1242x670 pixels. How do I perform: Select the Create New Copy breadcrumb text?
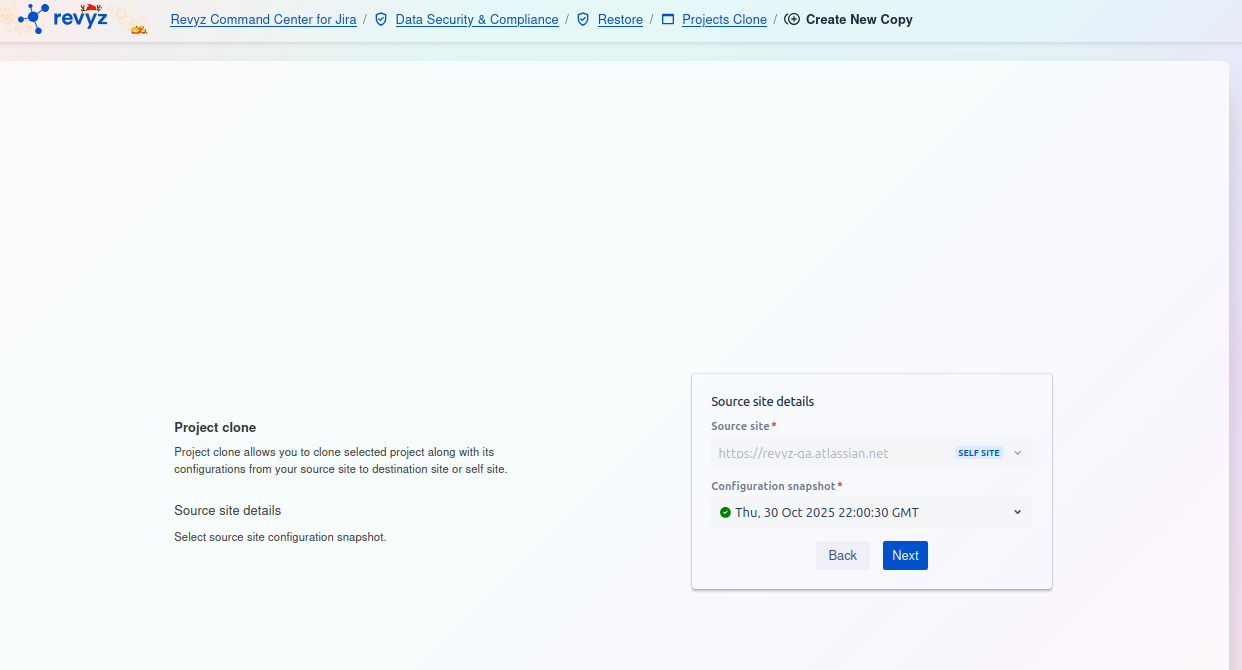[x=859, y=19]
